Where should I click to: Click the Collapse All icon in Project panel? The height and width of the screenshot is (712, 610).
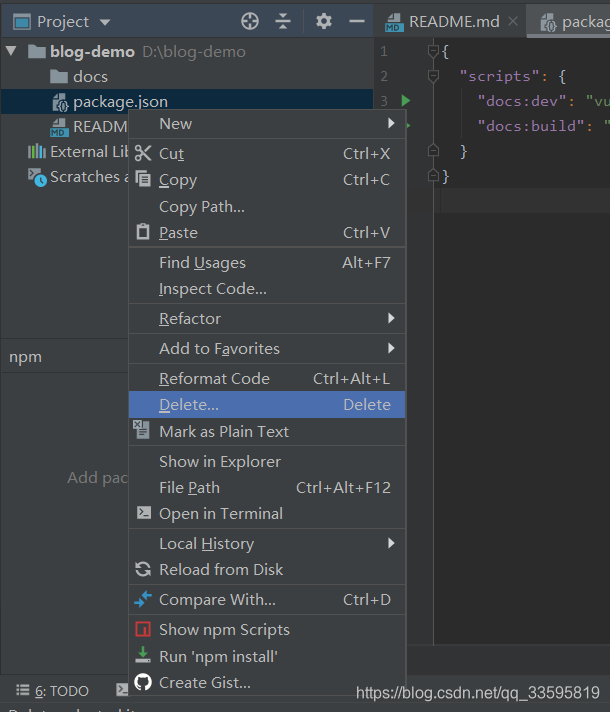pyautogui.click(x=283, y=21)
